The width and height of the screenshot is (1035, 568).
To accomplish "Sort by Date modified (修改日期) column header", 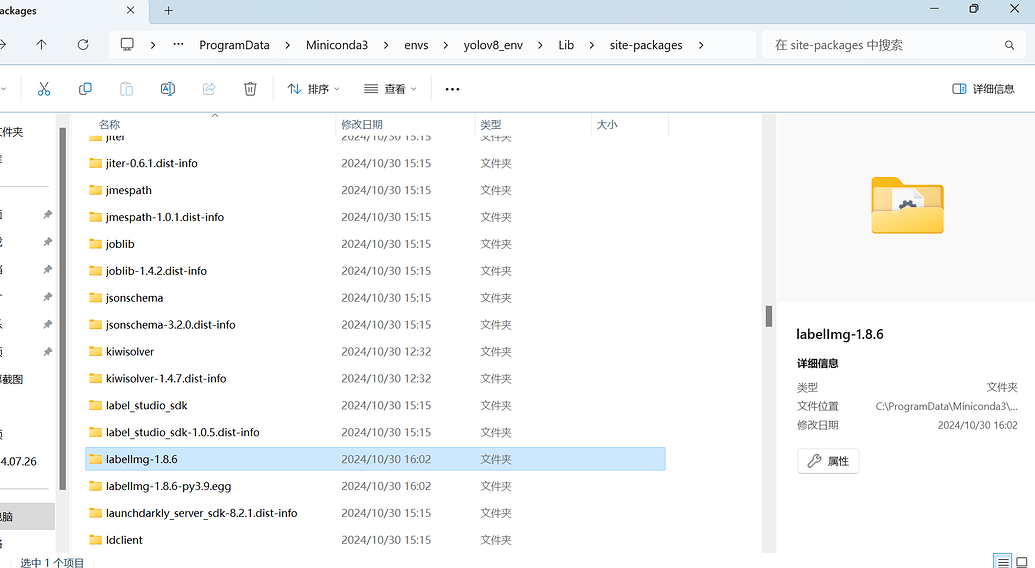I will [362, 124].
